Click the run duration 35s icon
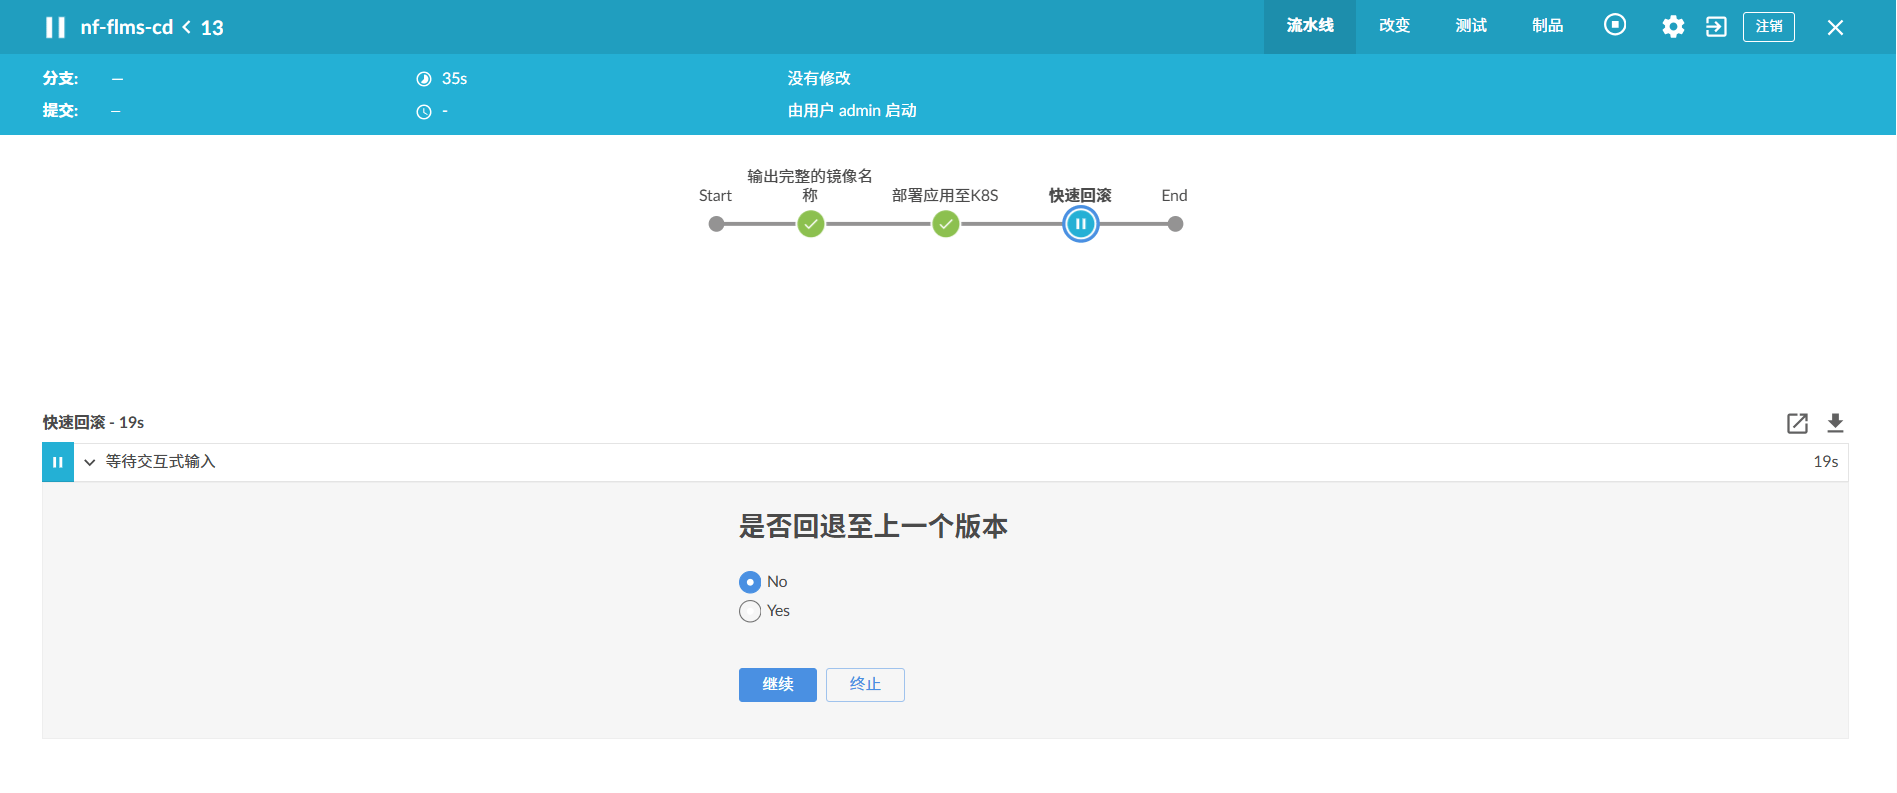Screen dimensions: 1897x793 424,79
